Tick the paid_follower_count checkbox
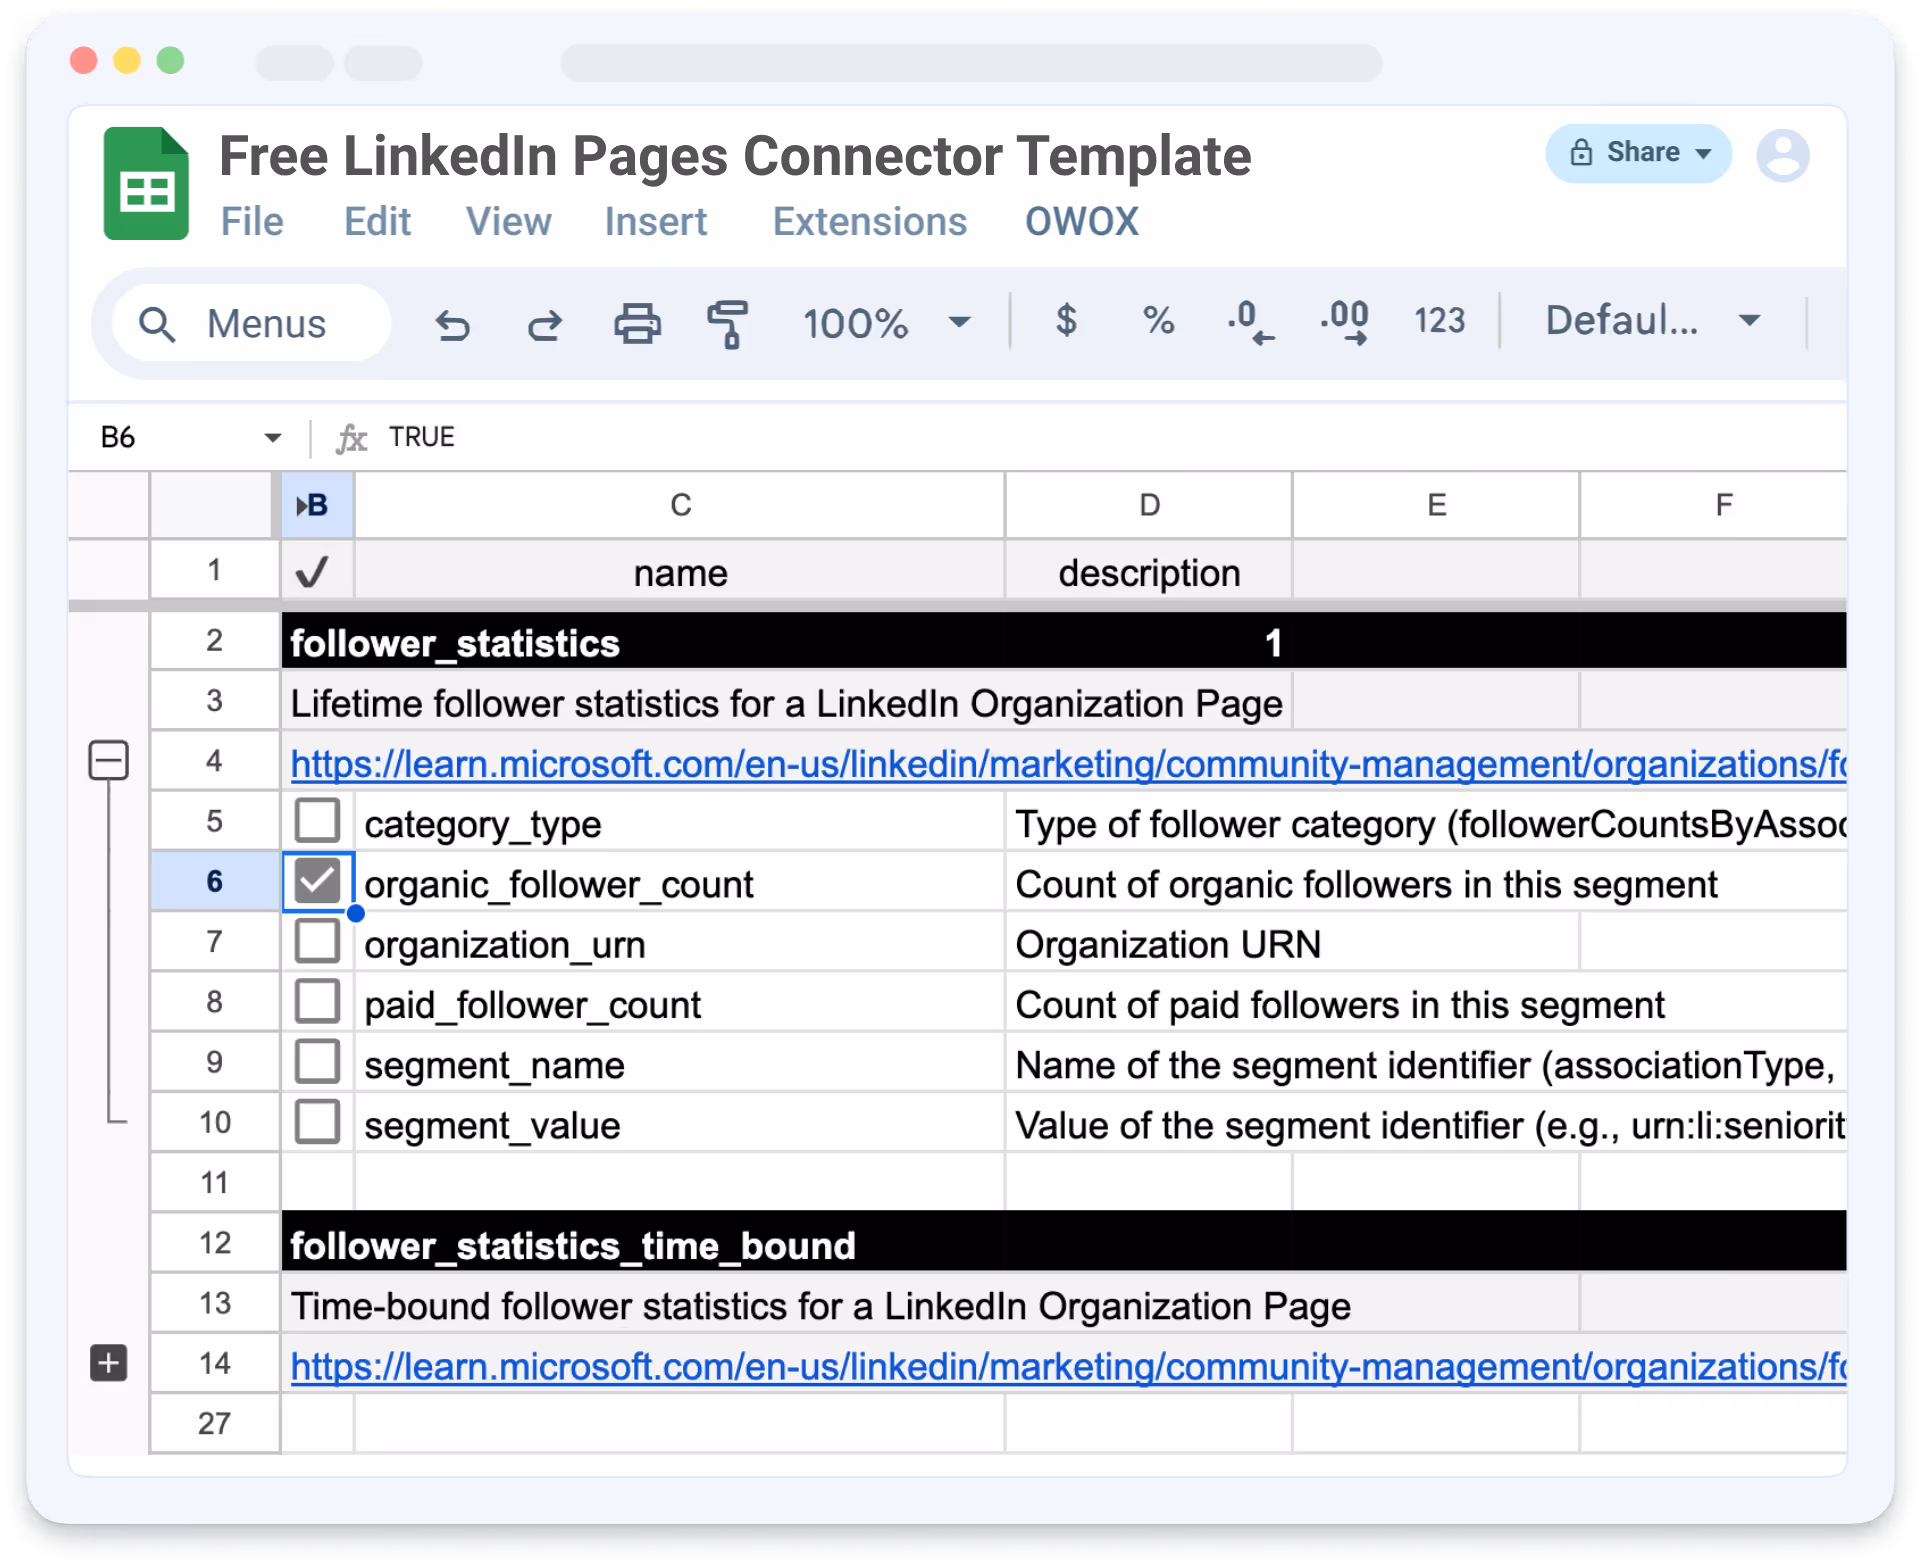This screenshot has width=1920, height=1562. [x=317, y=1002]
